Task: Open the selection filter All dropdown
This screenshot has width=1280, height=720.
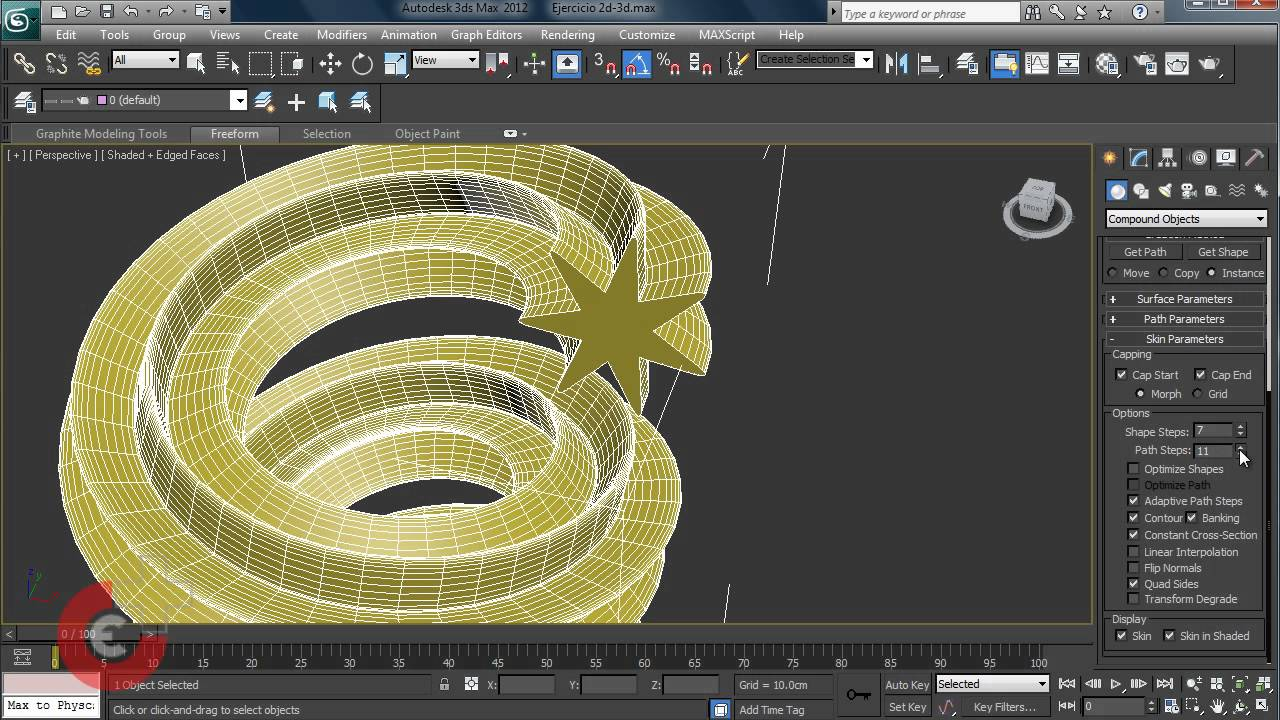Action: click(x=145, y=60)
